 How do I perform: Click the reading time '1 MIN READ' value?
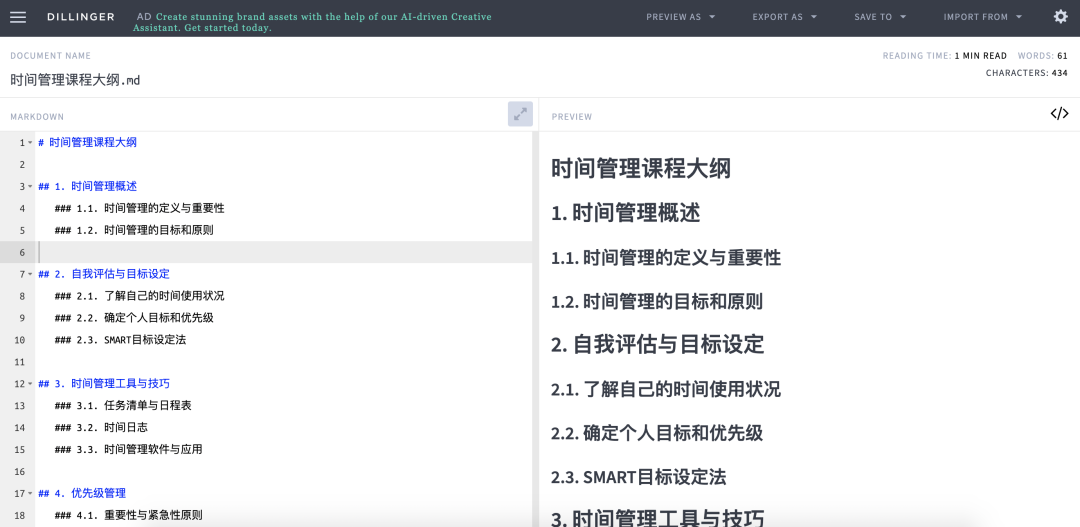tap(980, 56)
